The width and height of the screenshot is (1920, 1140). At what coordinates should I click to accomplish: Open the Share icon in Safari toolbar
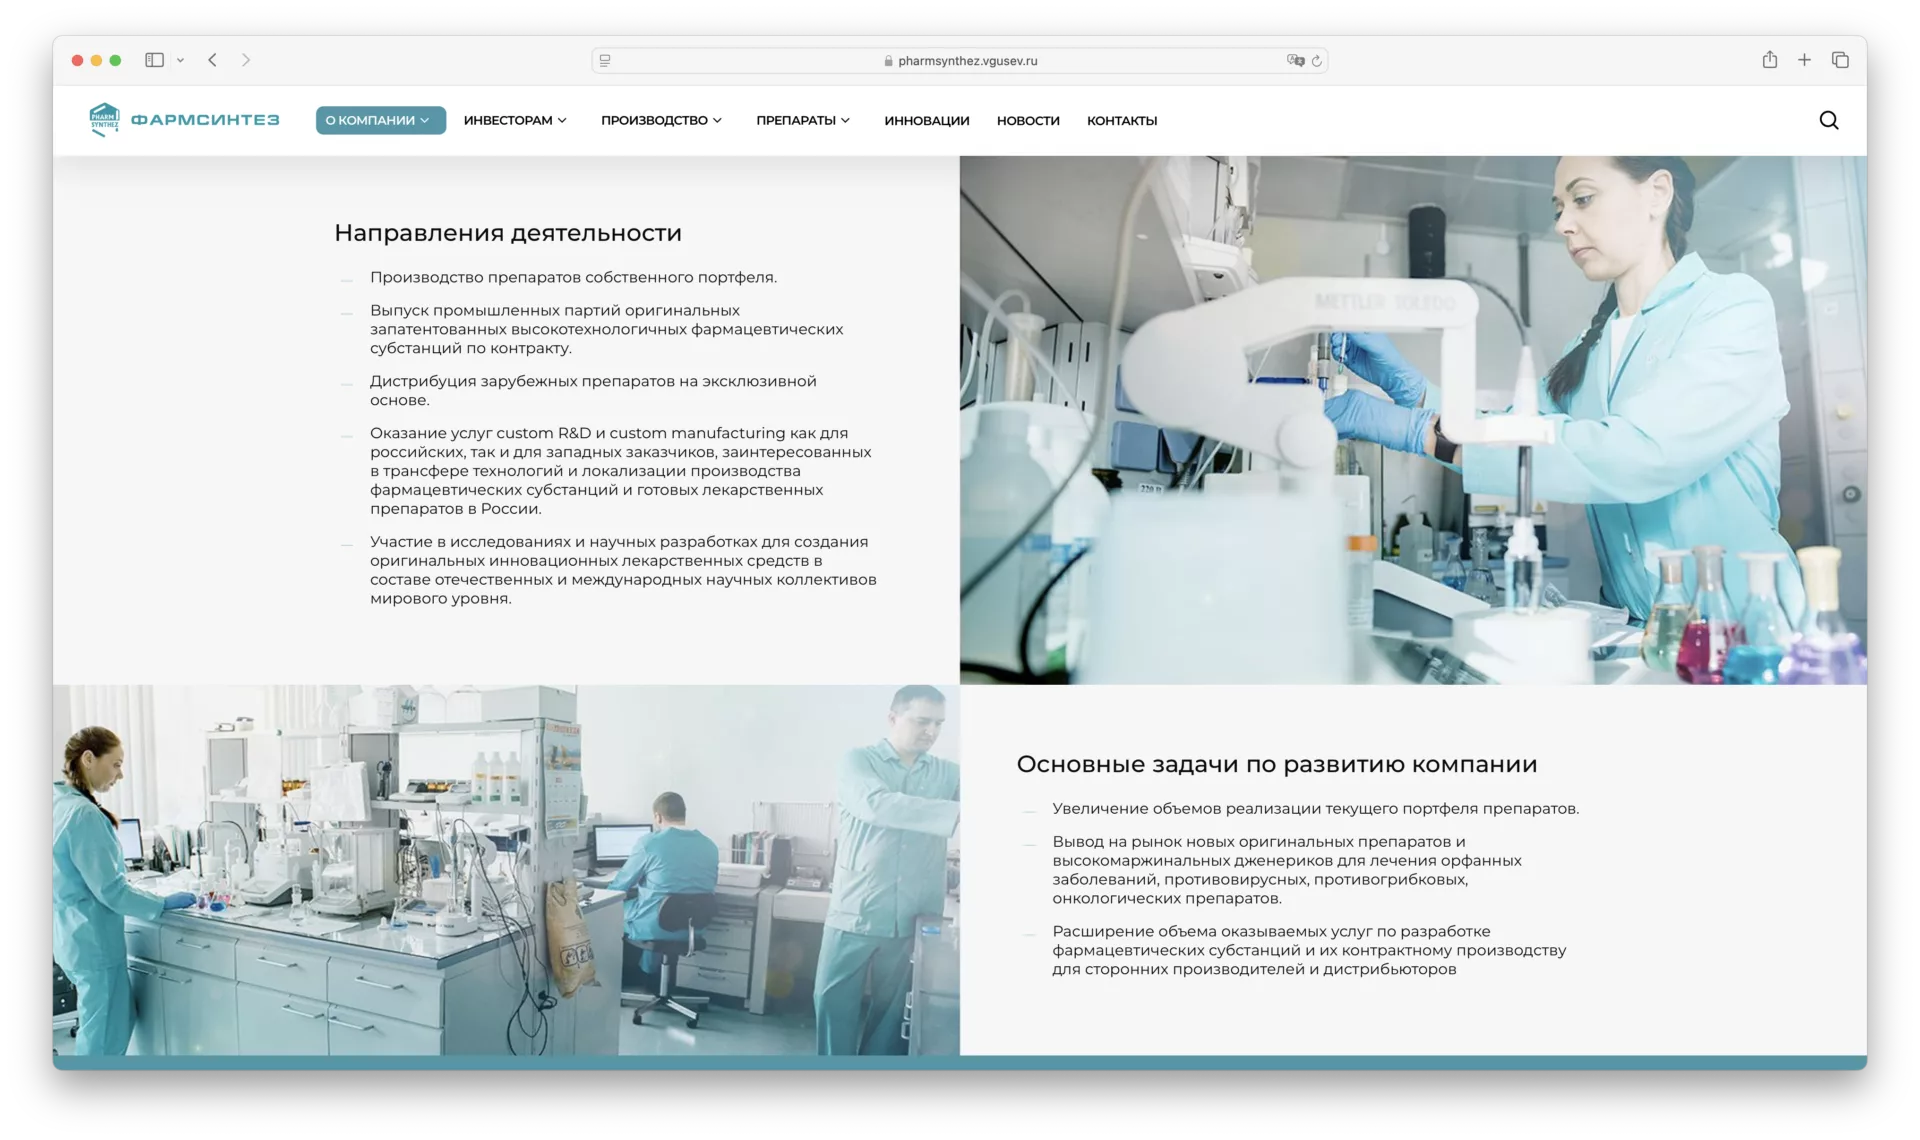pos(1769,60)
